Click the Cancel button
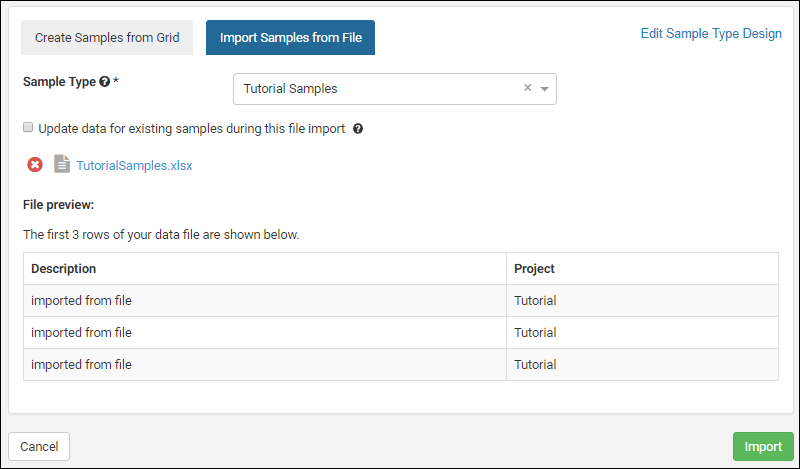The width and height of the screenshot is (800, 469). [39, 446]
